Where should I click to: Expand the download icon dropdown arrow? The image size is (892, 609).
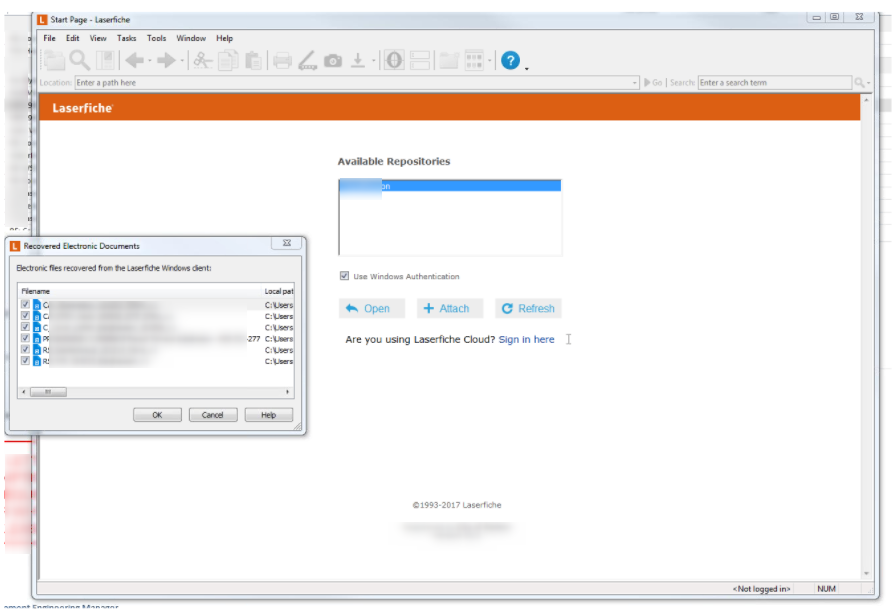(373, 61)
